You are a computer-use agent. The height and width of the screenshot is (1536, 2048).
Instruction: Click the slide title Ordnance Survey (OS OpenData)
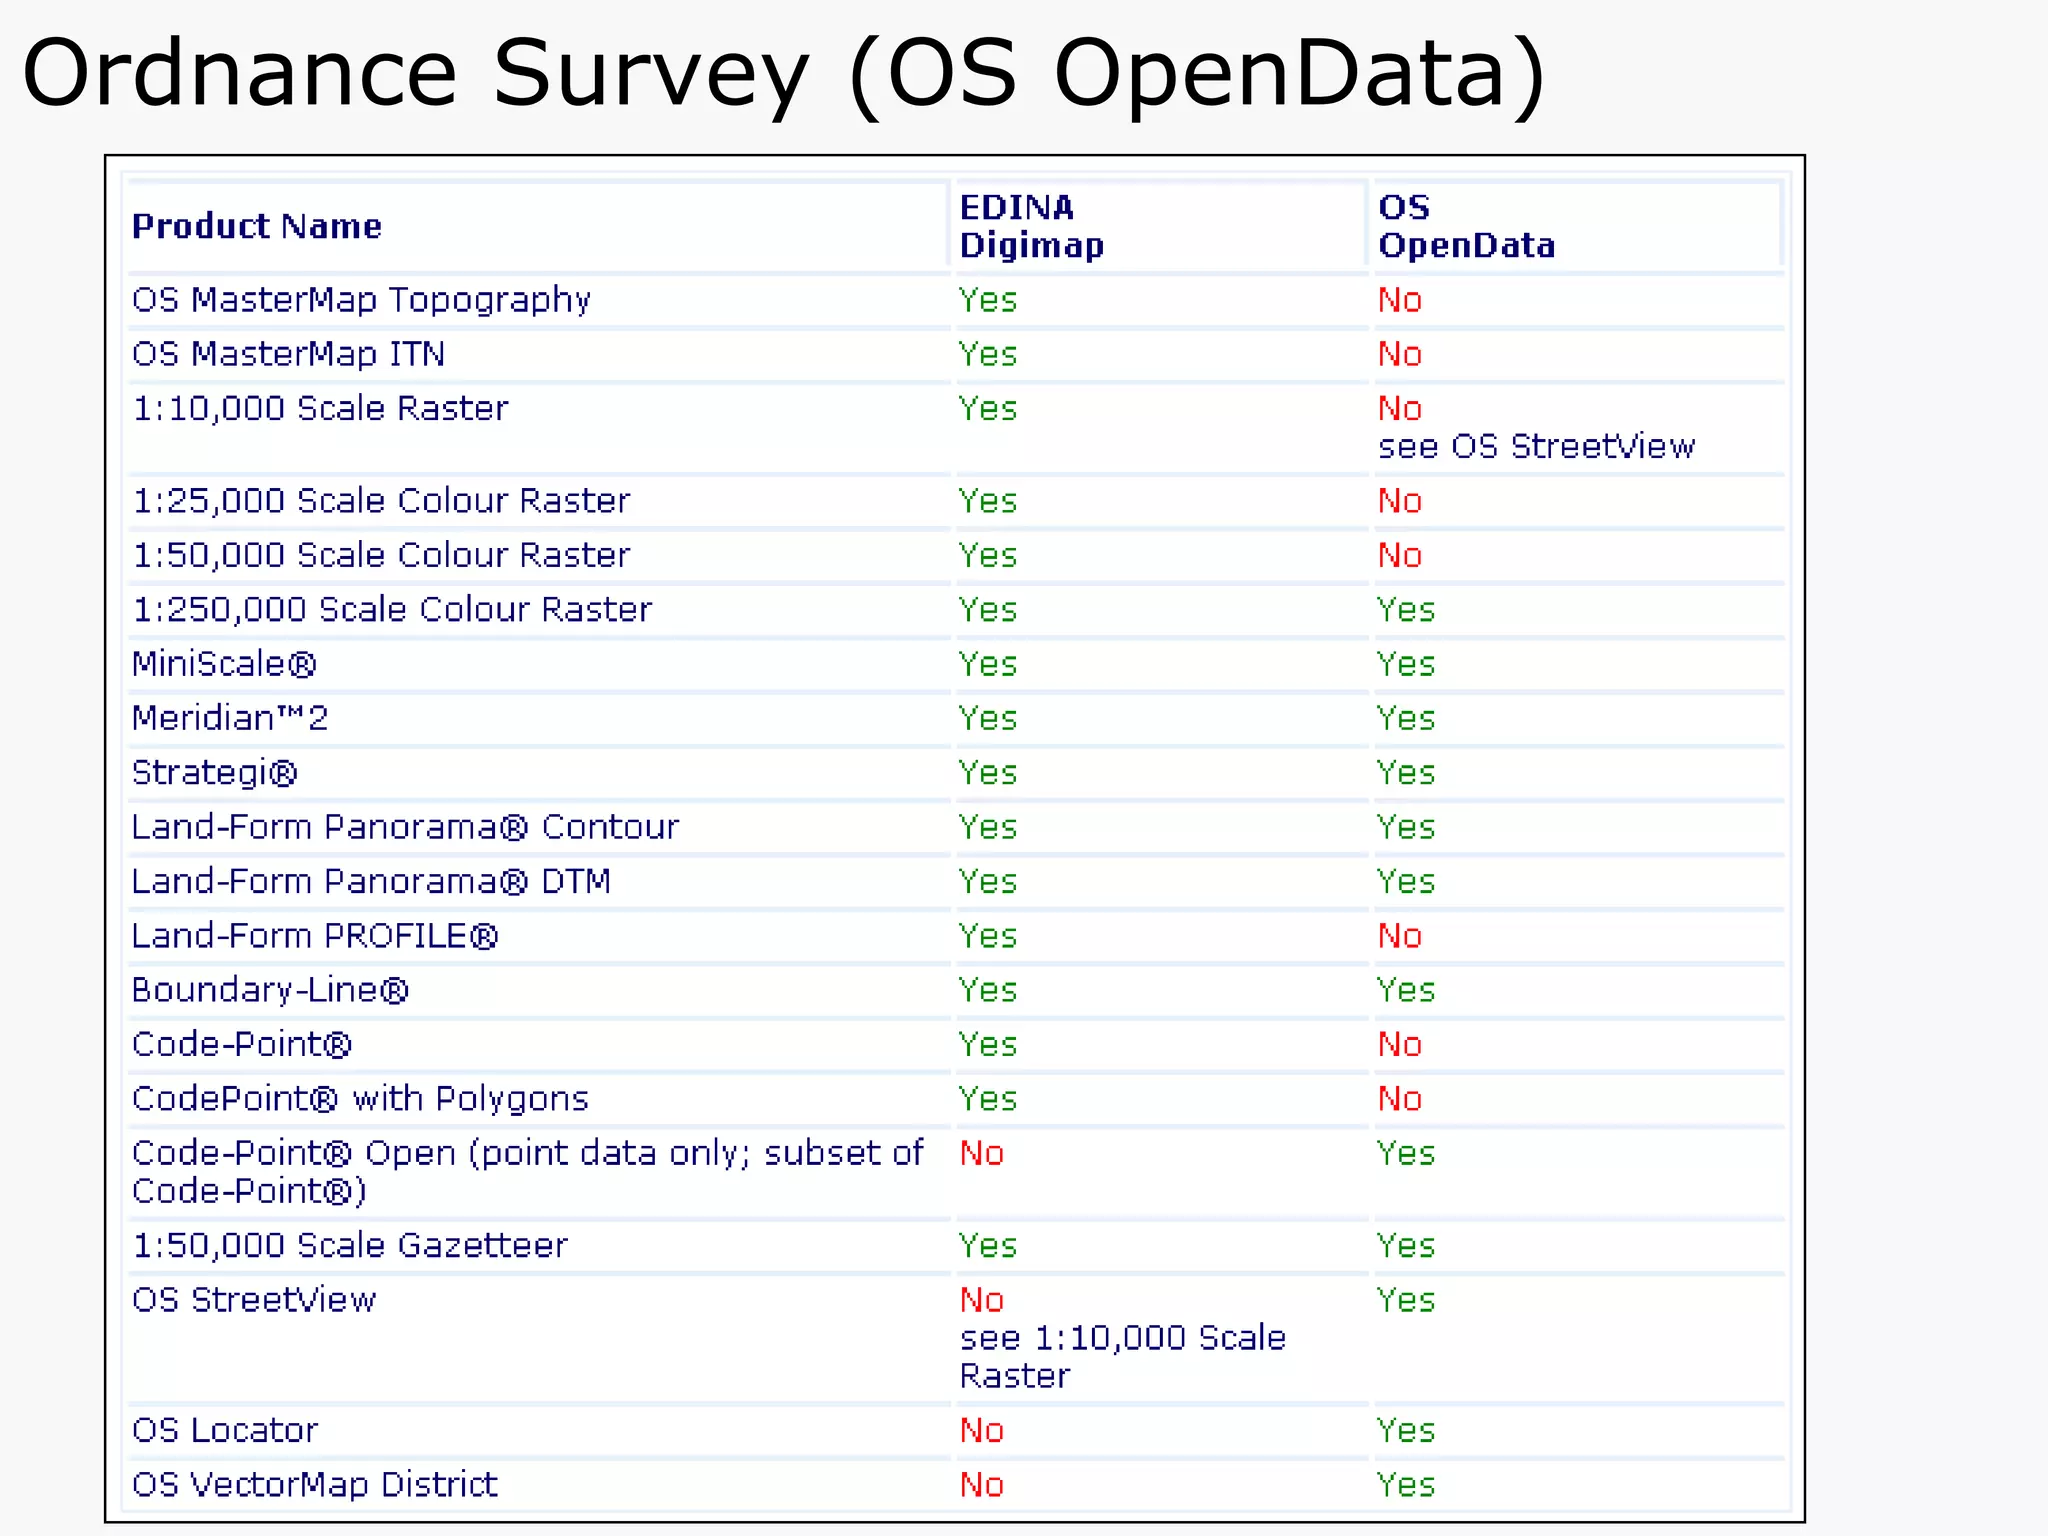784,75
